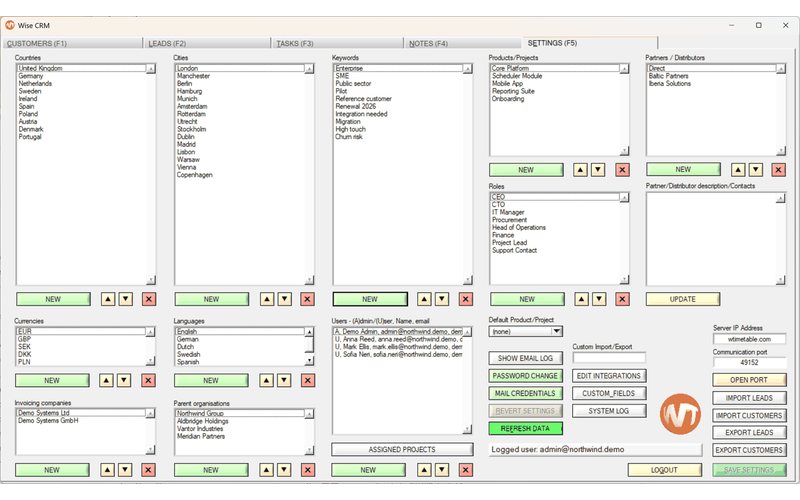Screen dimensions: 800x500
Task: Move selected product/project down
Action: [598, 169]
